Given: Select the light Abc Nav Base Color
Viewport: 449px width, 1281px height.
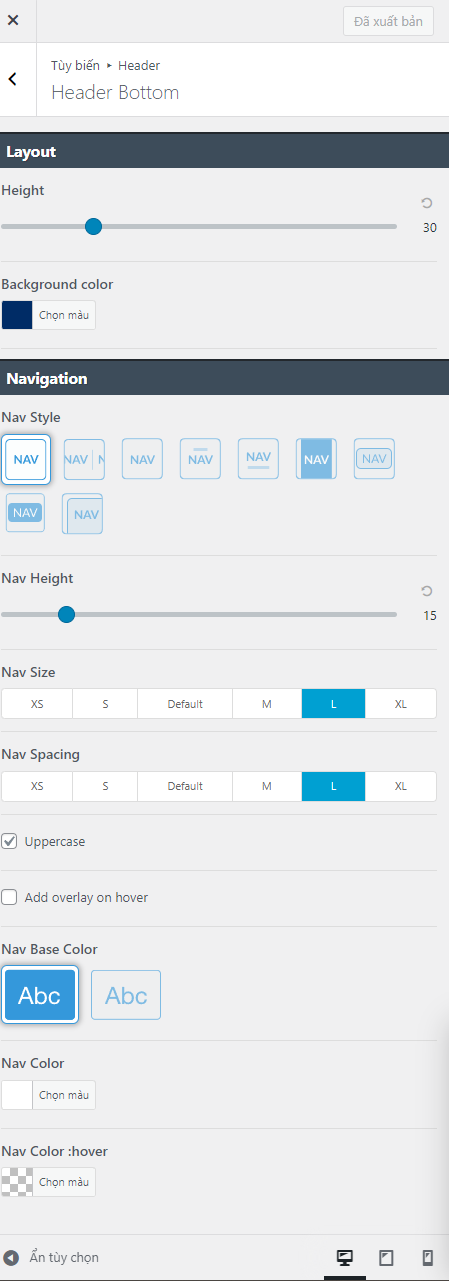Looking at the screenshot, I should tap(126, 995).
